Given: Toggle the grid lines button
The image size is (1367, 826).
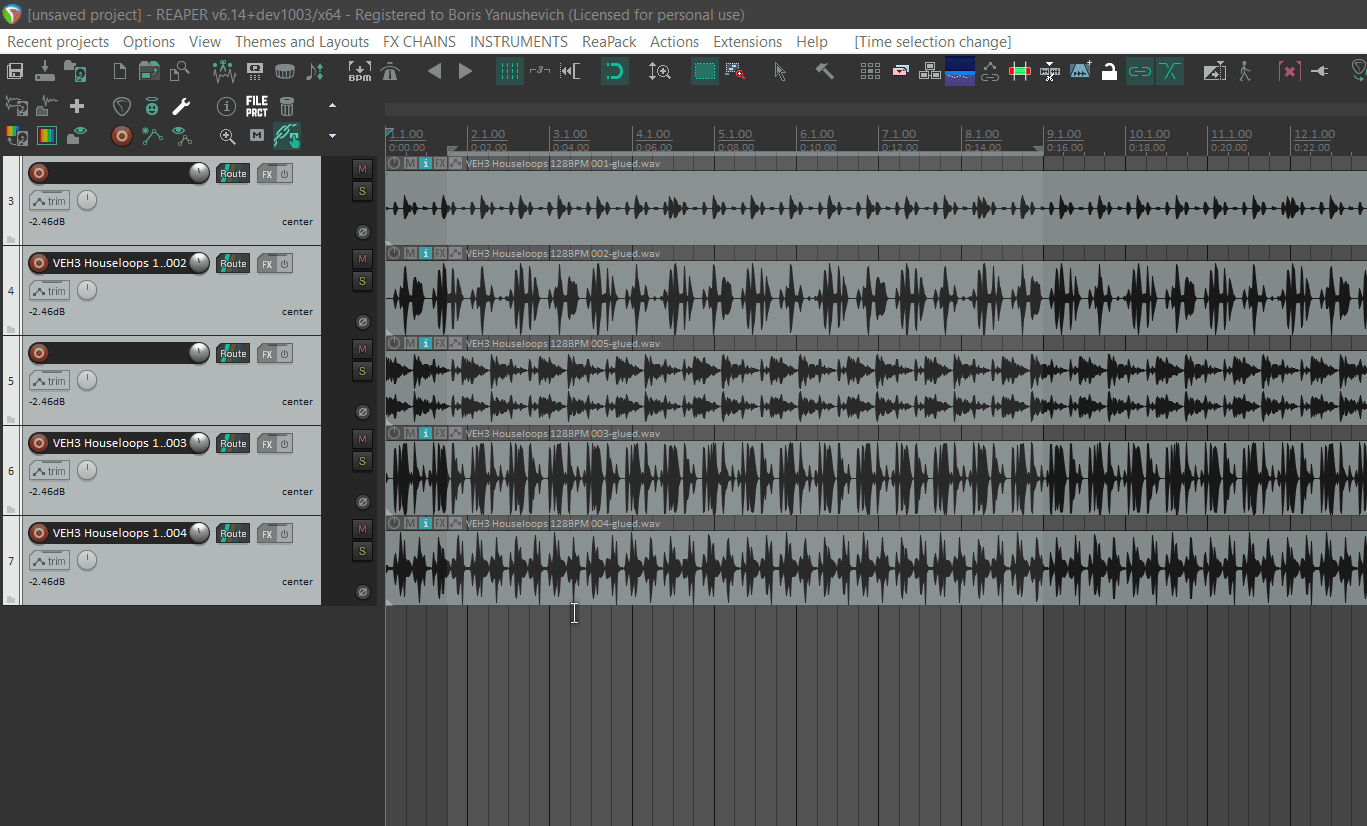Looking at the screenshot, I should (510, 71).
